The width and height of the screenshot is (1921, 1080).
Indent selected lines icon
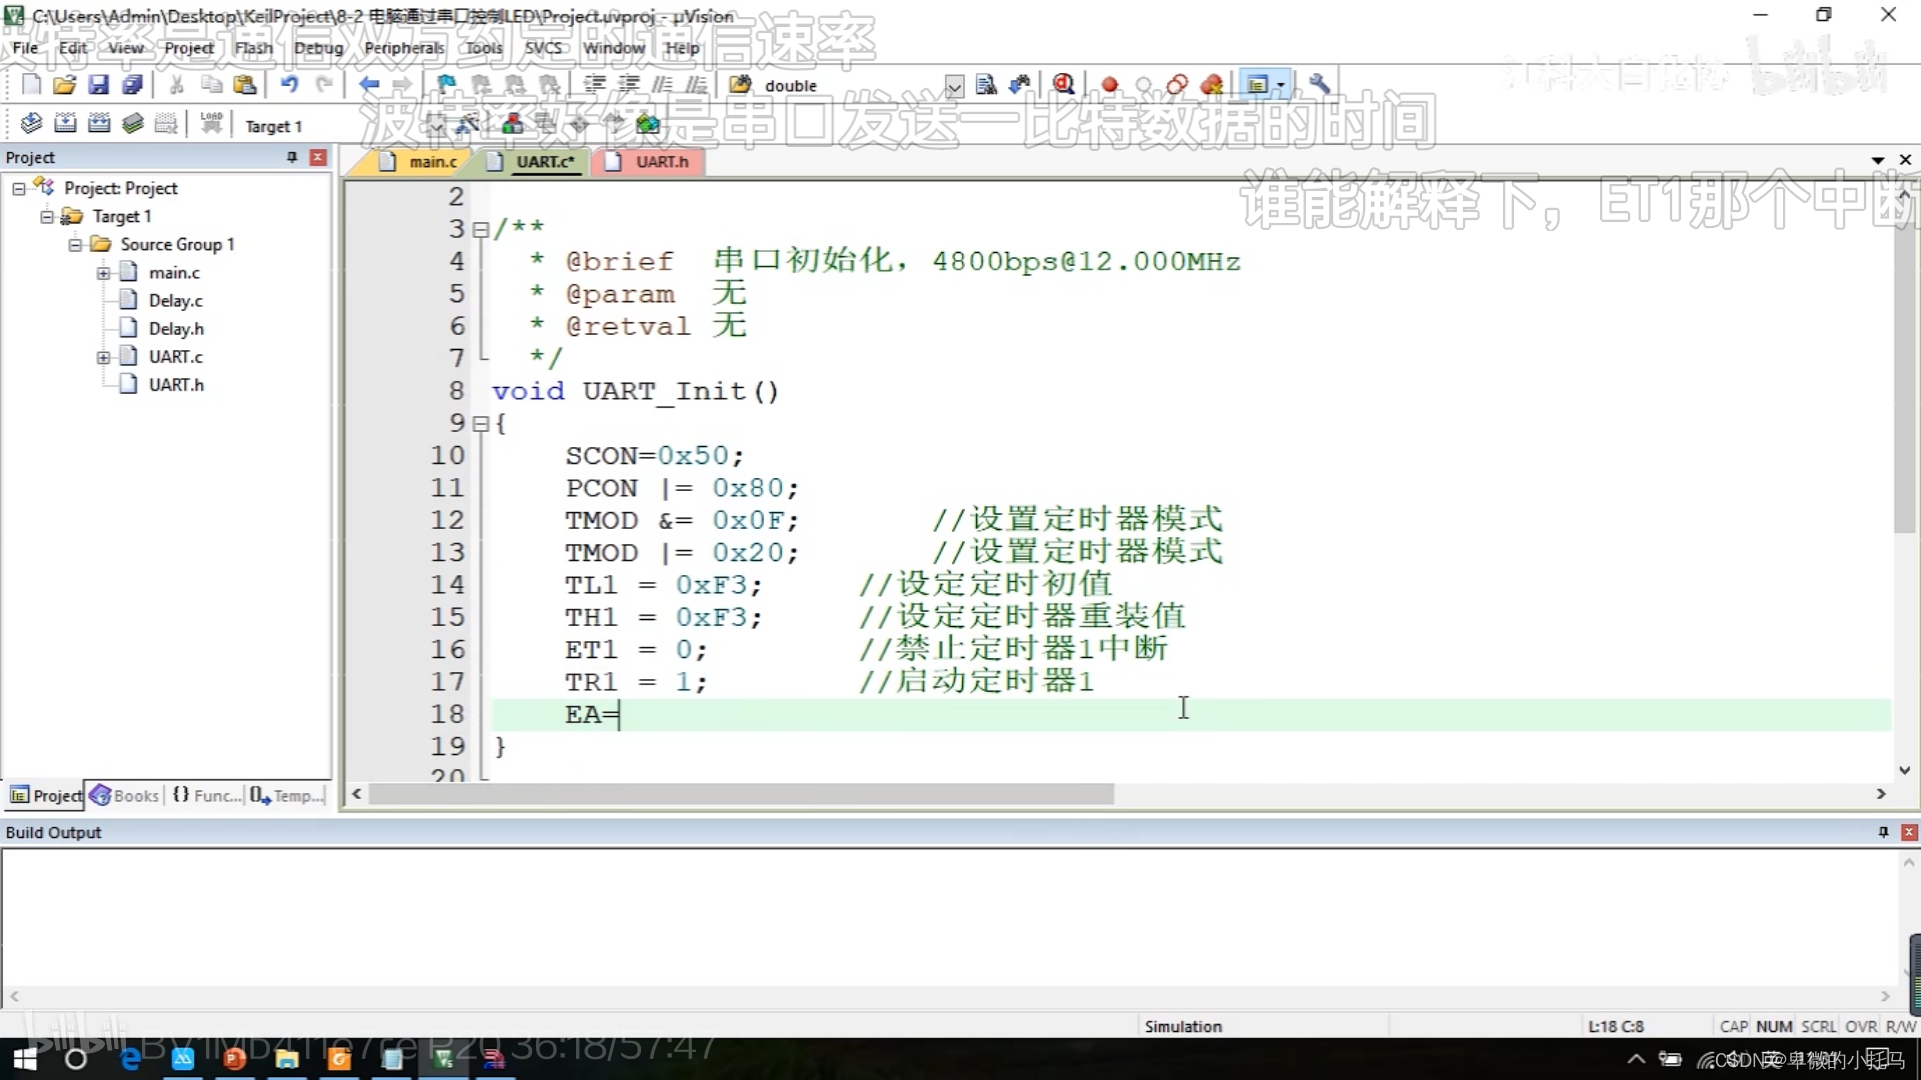pyautogui.click(x=594, y=85)
